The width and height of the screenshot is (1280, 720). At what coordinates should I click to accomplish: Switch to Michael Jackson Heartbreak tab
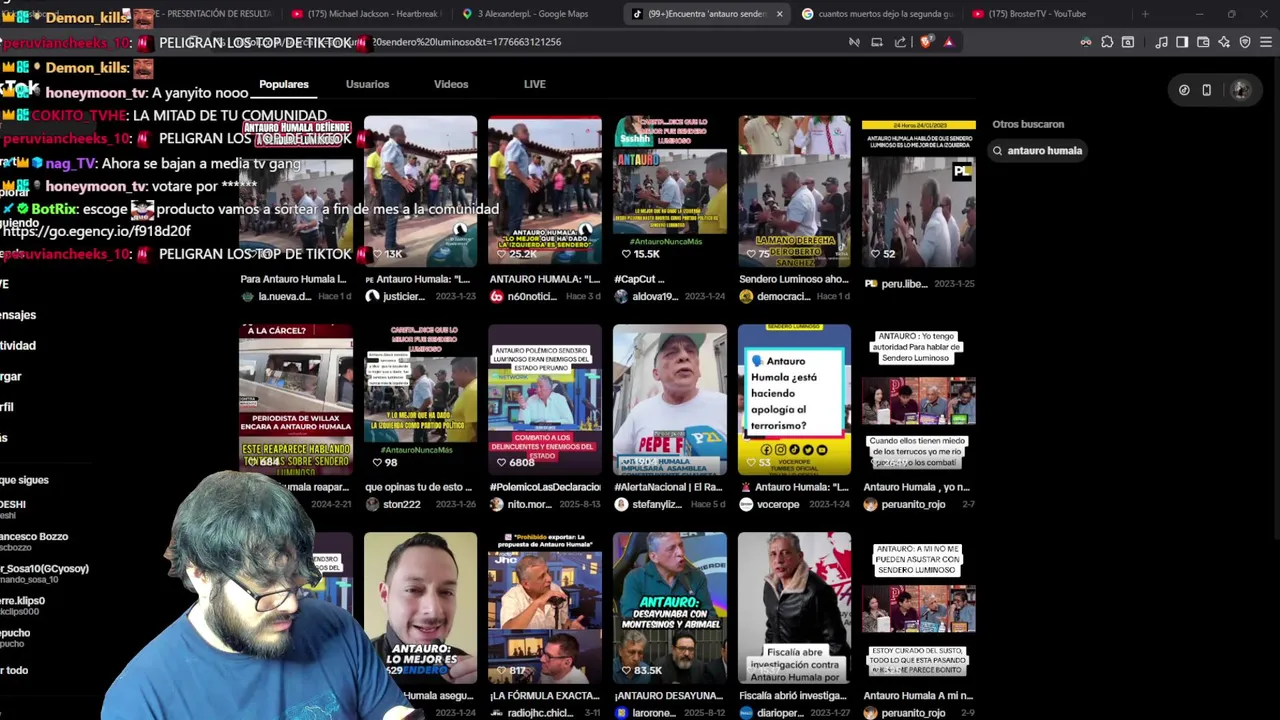369,14
